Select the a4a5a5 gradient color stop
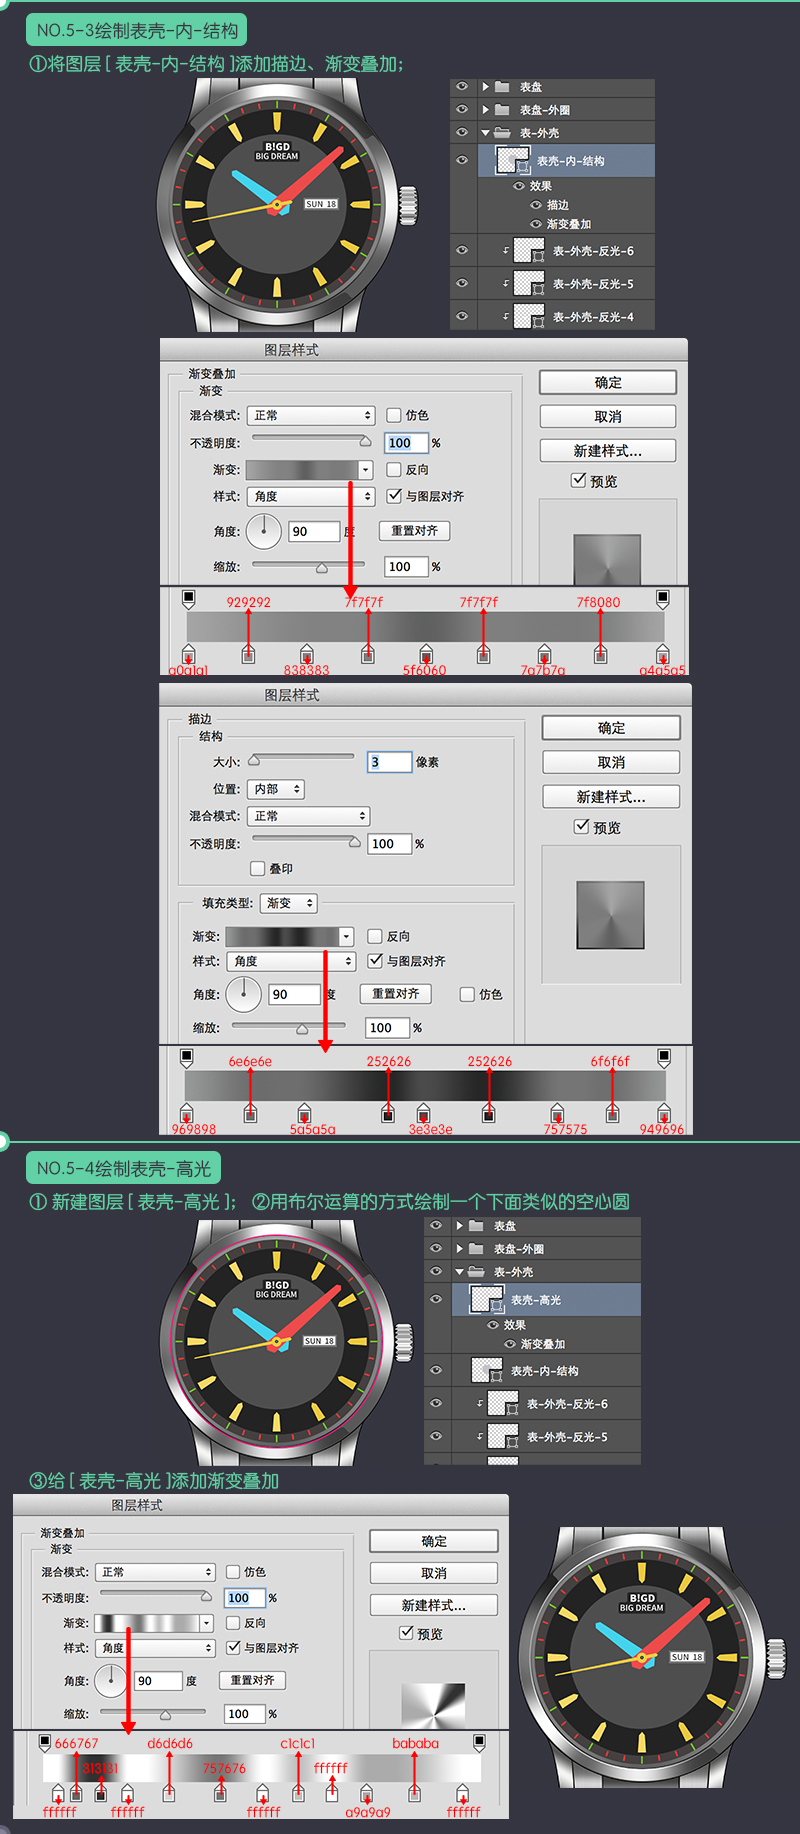The width and height of the screenshot is (800, 1834). click(x=662, y=655)
